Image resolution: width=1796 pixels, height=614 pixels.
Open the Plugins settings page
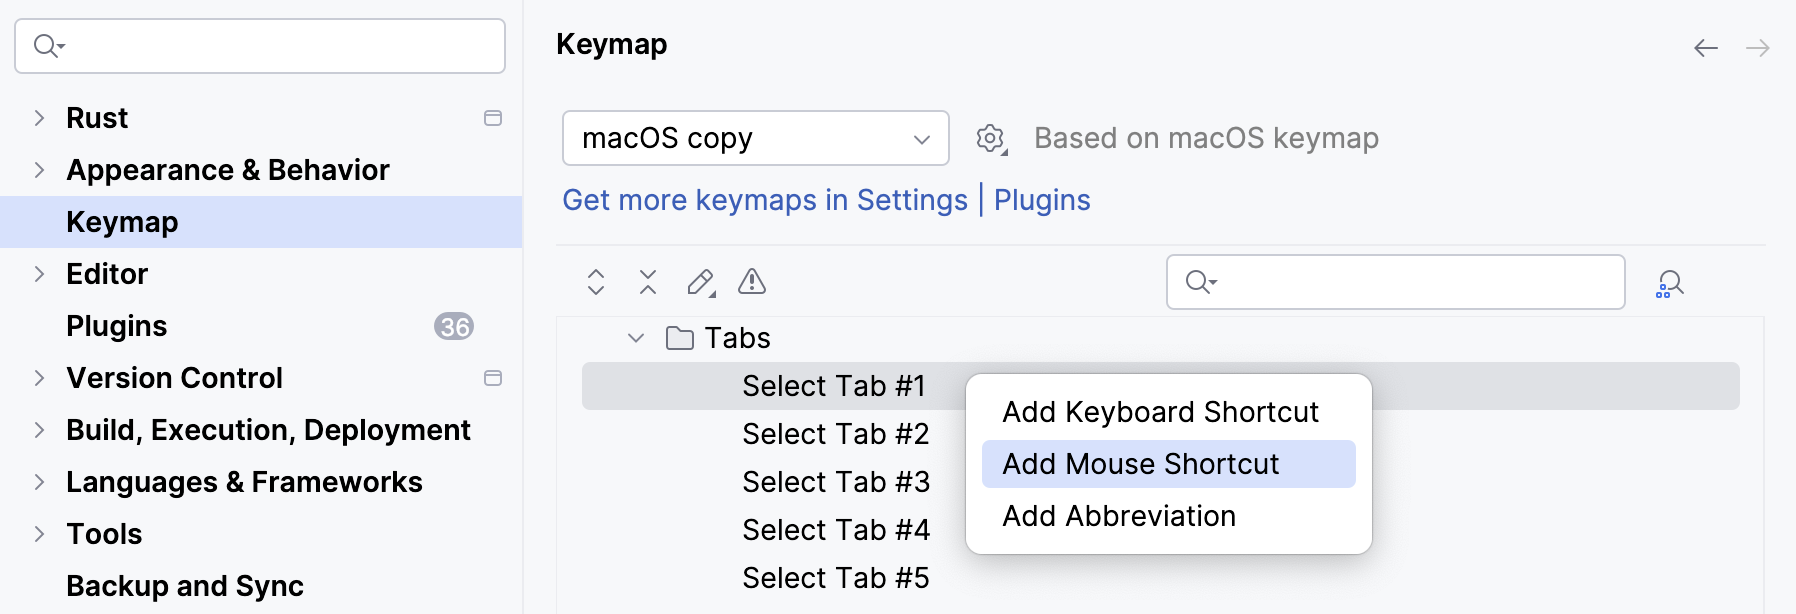coord(116,326)
